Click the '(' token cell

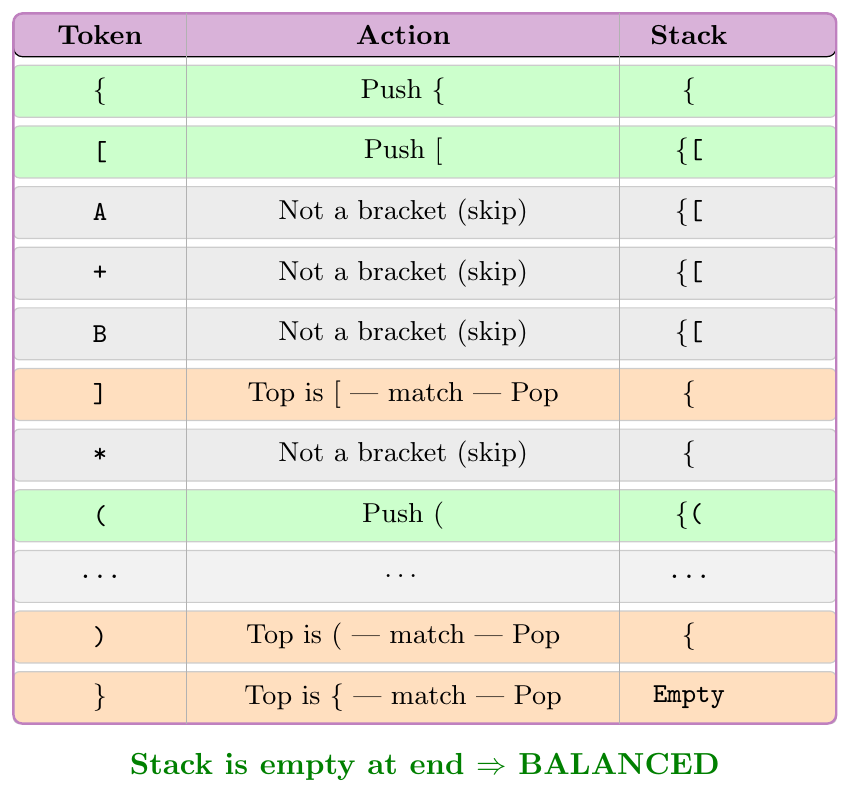click(x=101, y=514)
